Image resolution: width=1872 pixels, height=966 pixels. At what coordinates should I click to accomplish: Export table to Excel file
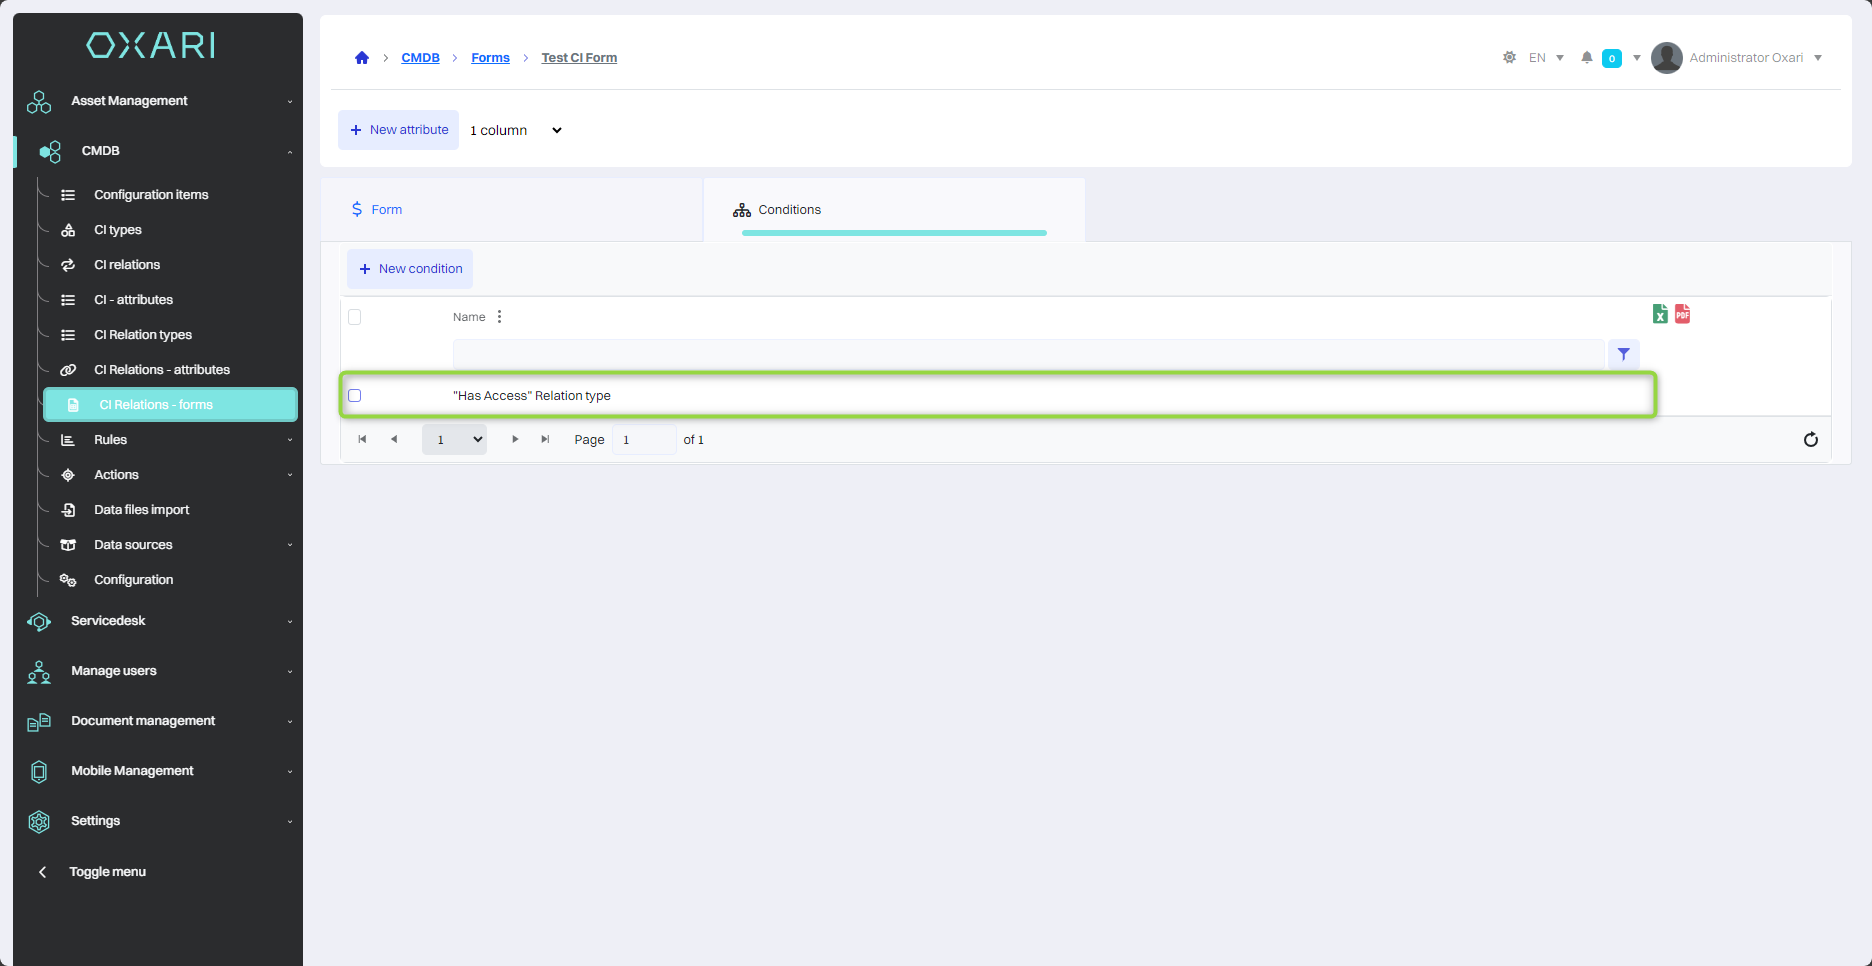coord(1660,314)
